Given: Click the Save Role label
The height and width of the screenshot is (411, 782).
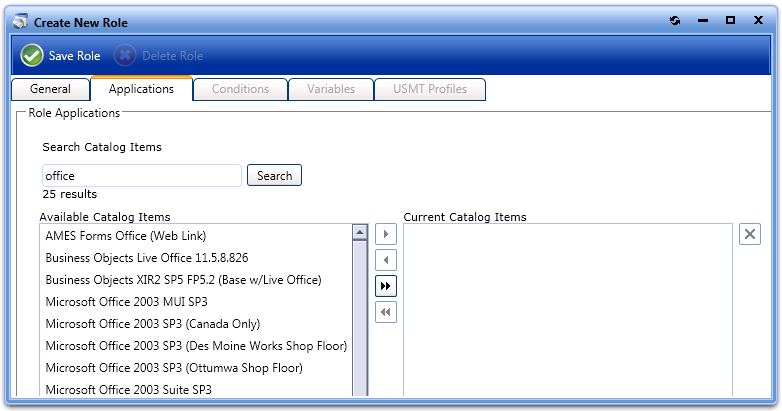Looking at the screenshot, I should pos(74,56).
